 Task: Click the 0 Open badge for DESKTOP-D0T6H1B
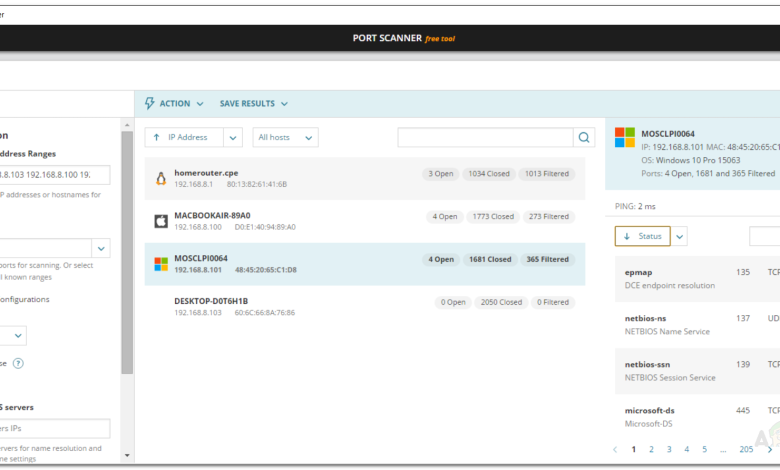pos(453,302)
